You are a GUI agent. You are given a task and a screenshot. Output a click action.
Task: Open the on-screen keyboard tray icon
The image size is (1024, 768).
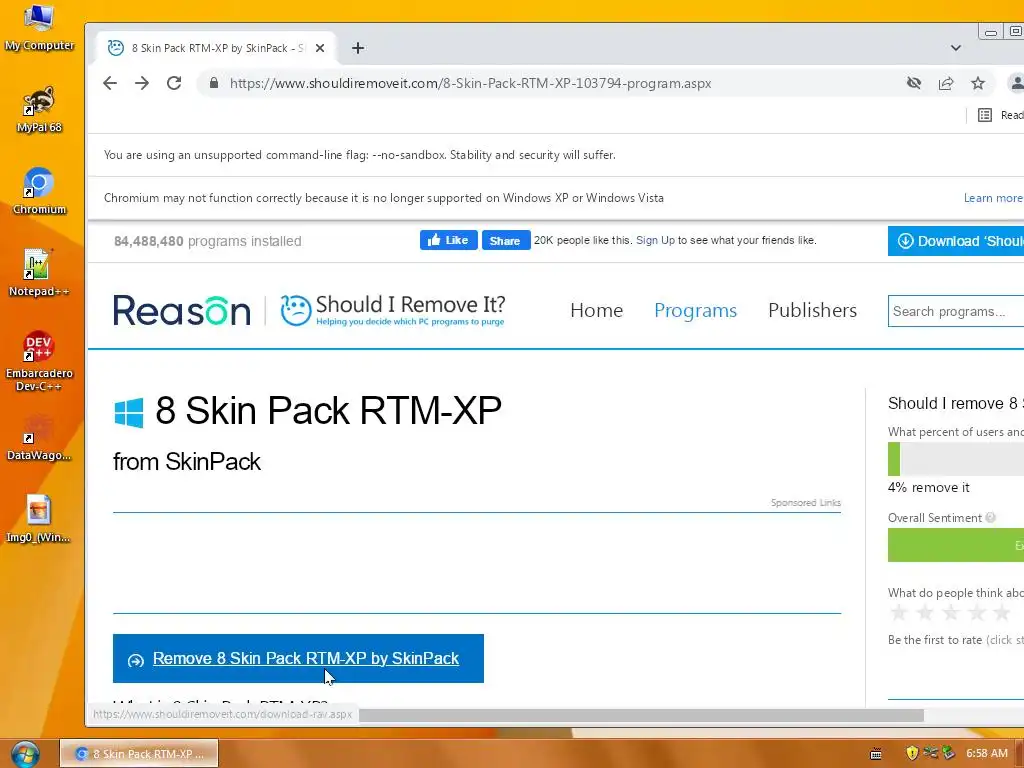[x=876, y=754]
